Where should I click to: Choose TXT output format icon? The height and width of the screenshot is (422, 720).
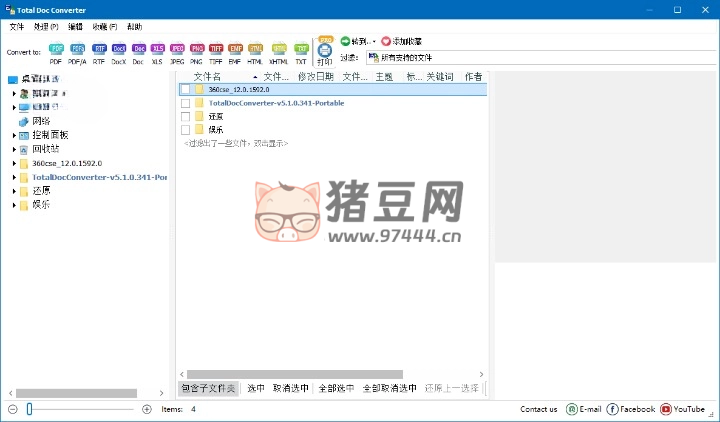(301, 50)
